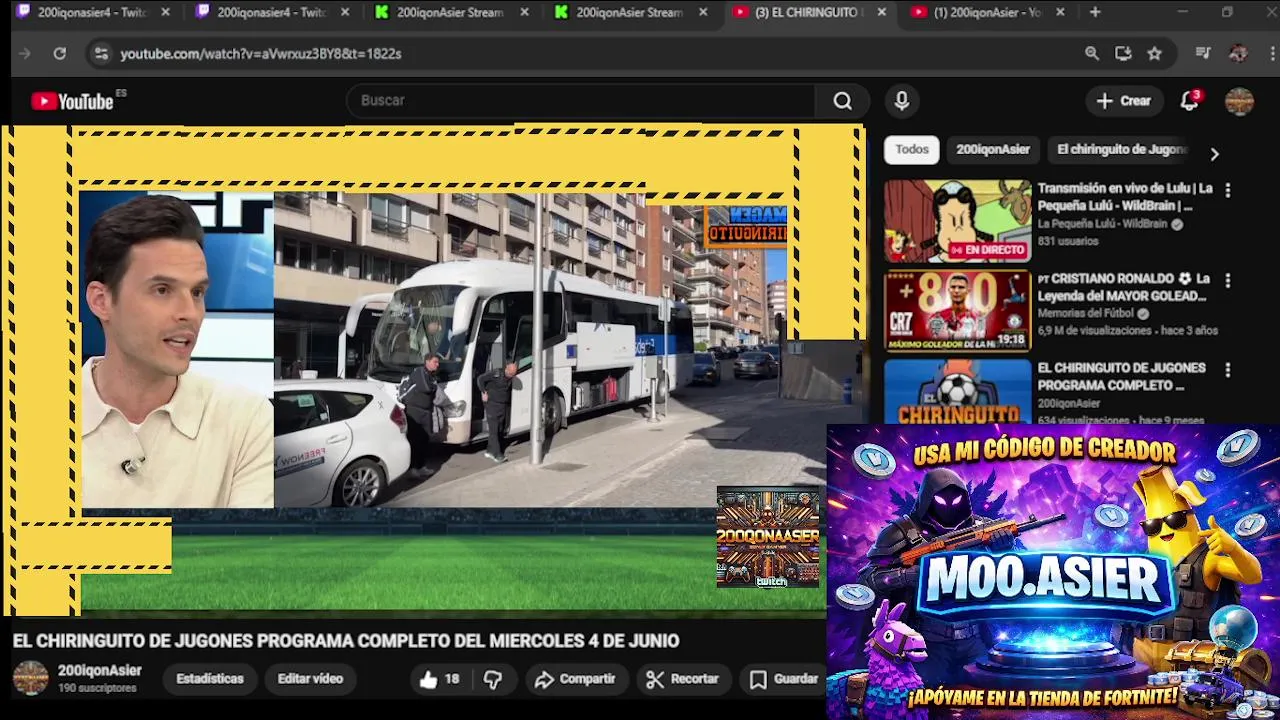Open the Chrome profile avatar
Viewport: 1280px width, 720px height.
click(x=1238, y=53)
